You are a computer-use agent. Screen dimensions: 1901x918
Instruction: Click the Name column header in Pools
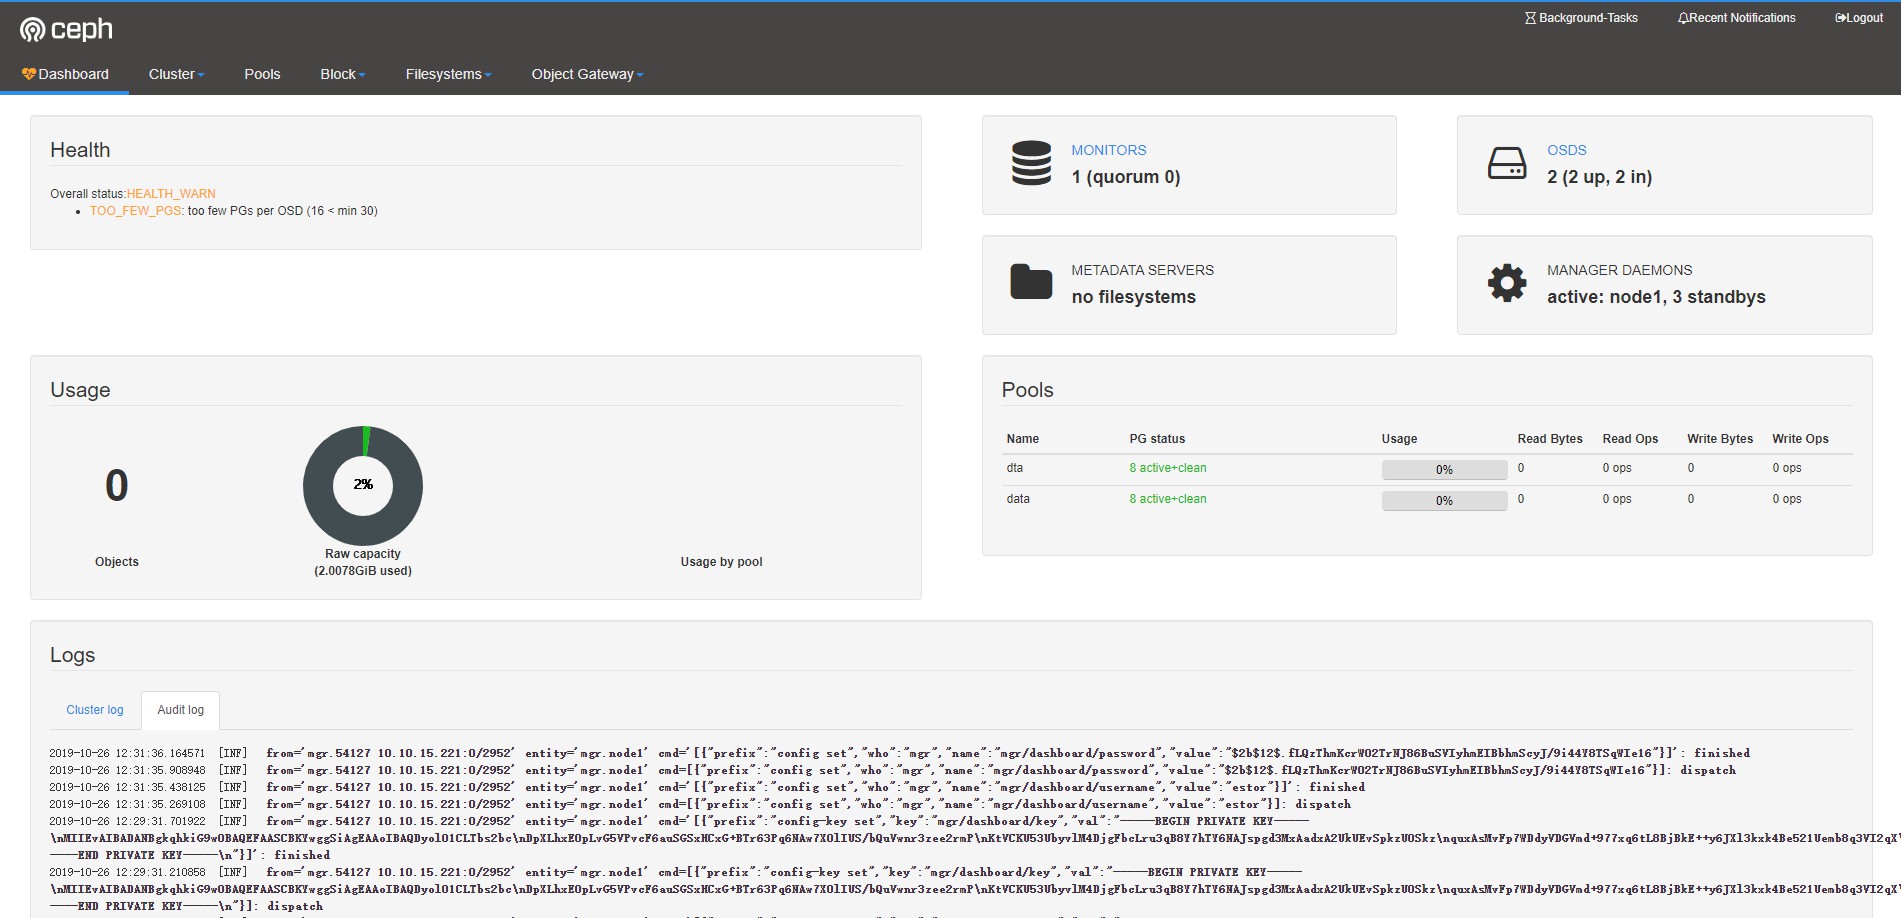point(1022,439)
